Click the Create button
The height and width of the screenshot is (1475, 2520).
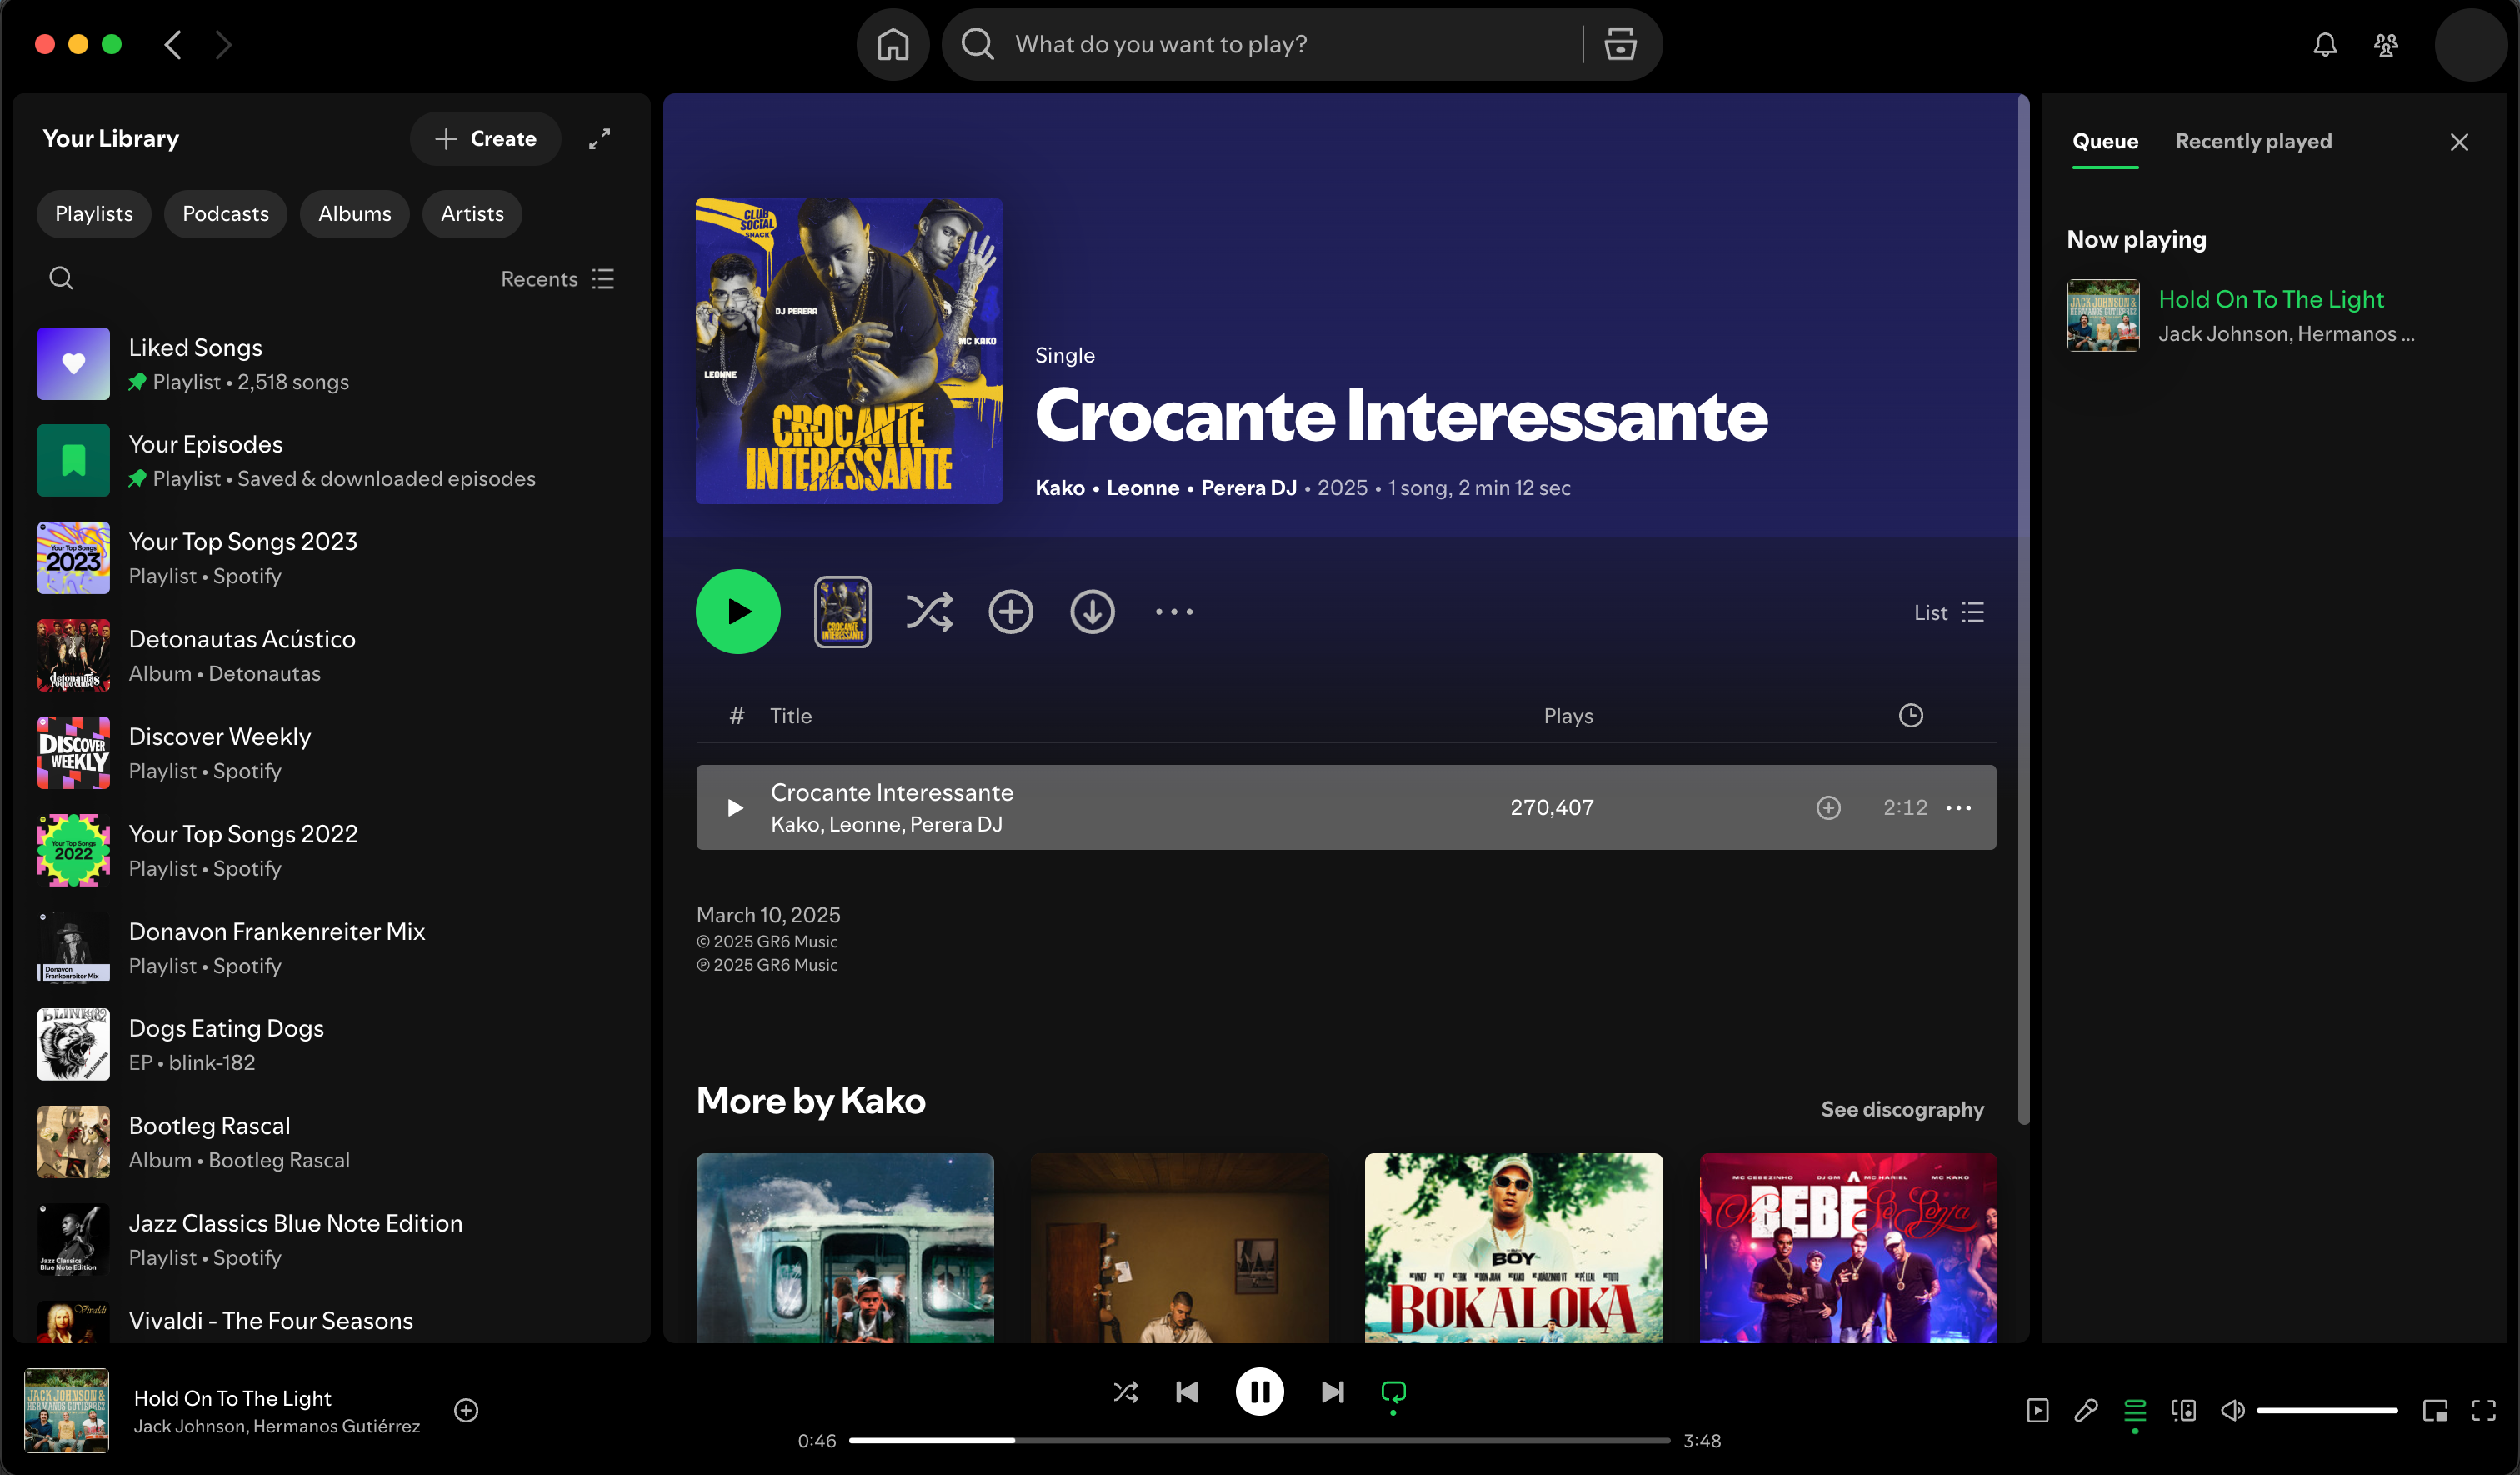[x=486, y=139]
